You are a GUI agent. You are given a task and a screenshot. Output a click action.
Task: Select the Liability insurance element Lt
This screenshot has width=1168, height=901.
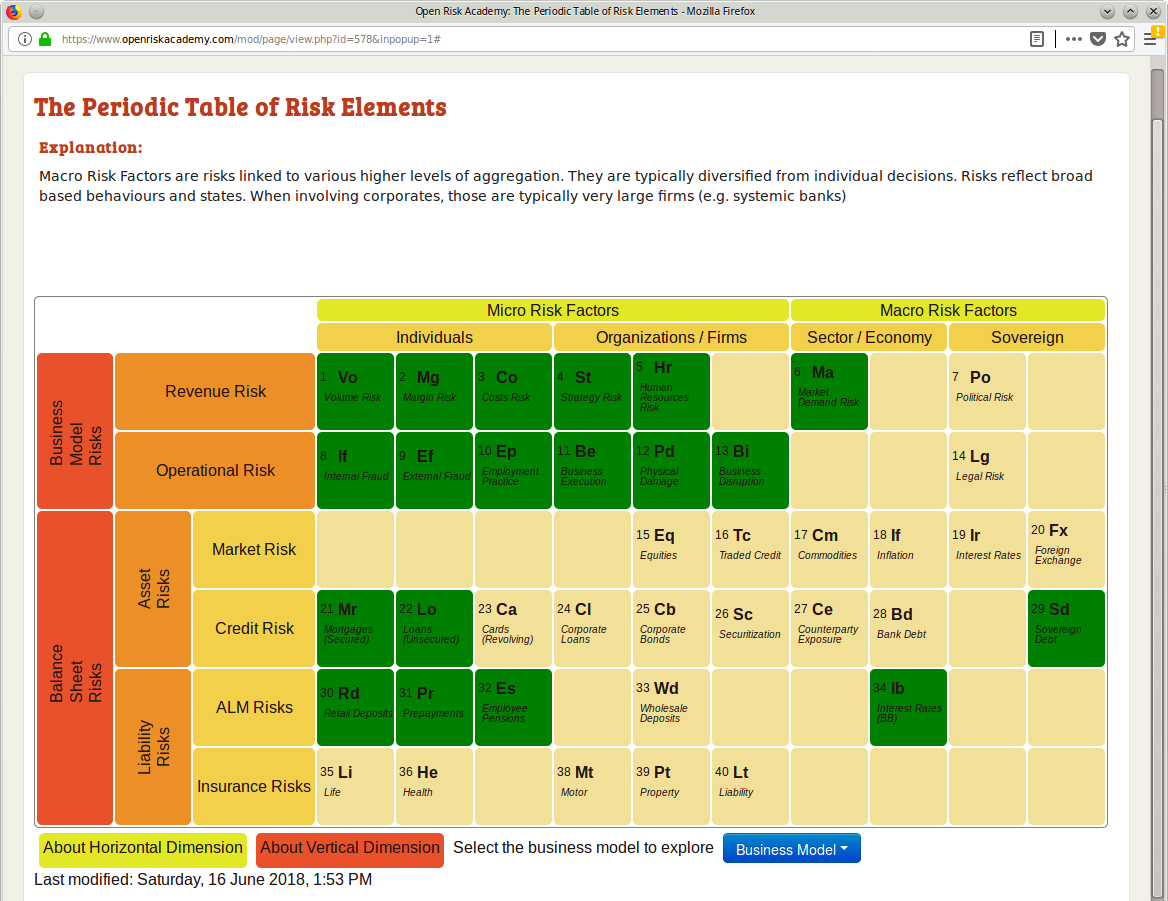750,786
